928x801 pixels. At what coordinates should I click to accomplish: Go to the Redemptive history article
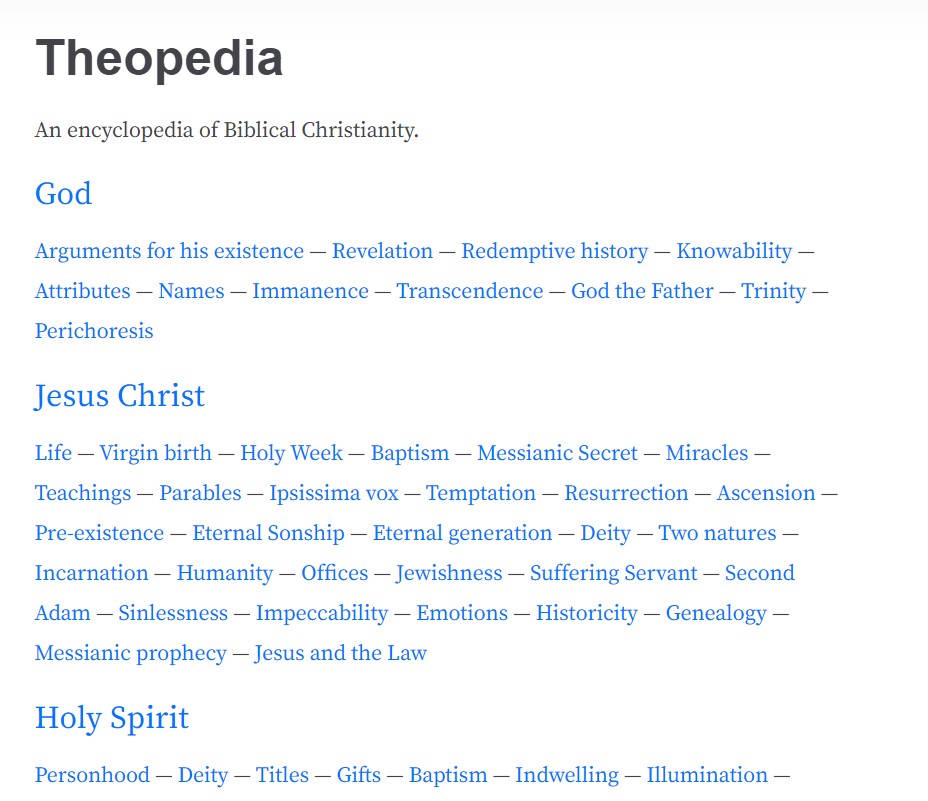[554, 251]
